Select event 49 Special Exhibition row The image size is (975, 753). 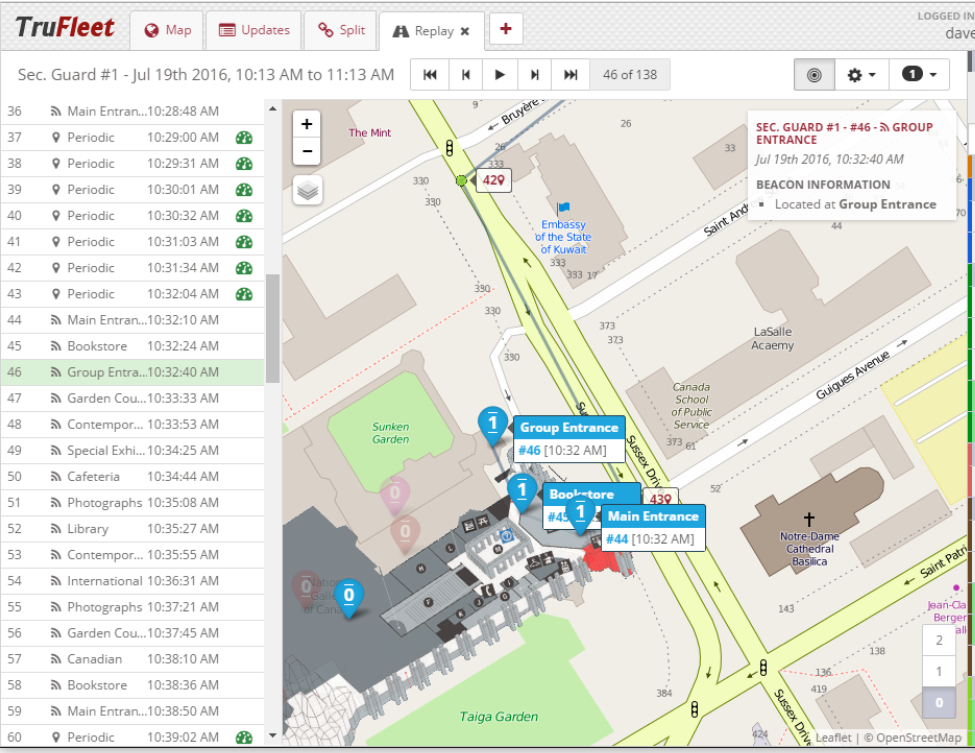pos(132,451)
